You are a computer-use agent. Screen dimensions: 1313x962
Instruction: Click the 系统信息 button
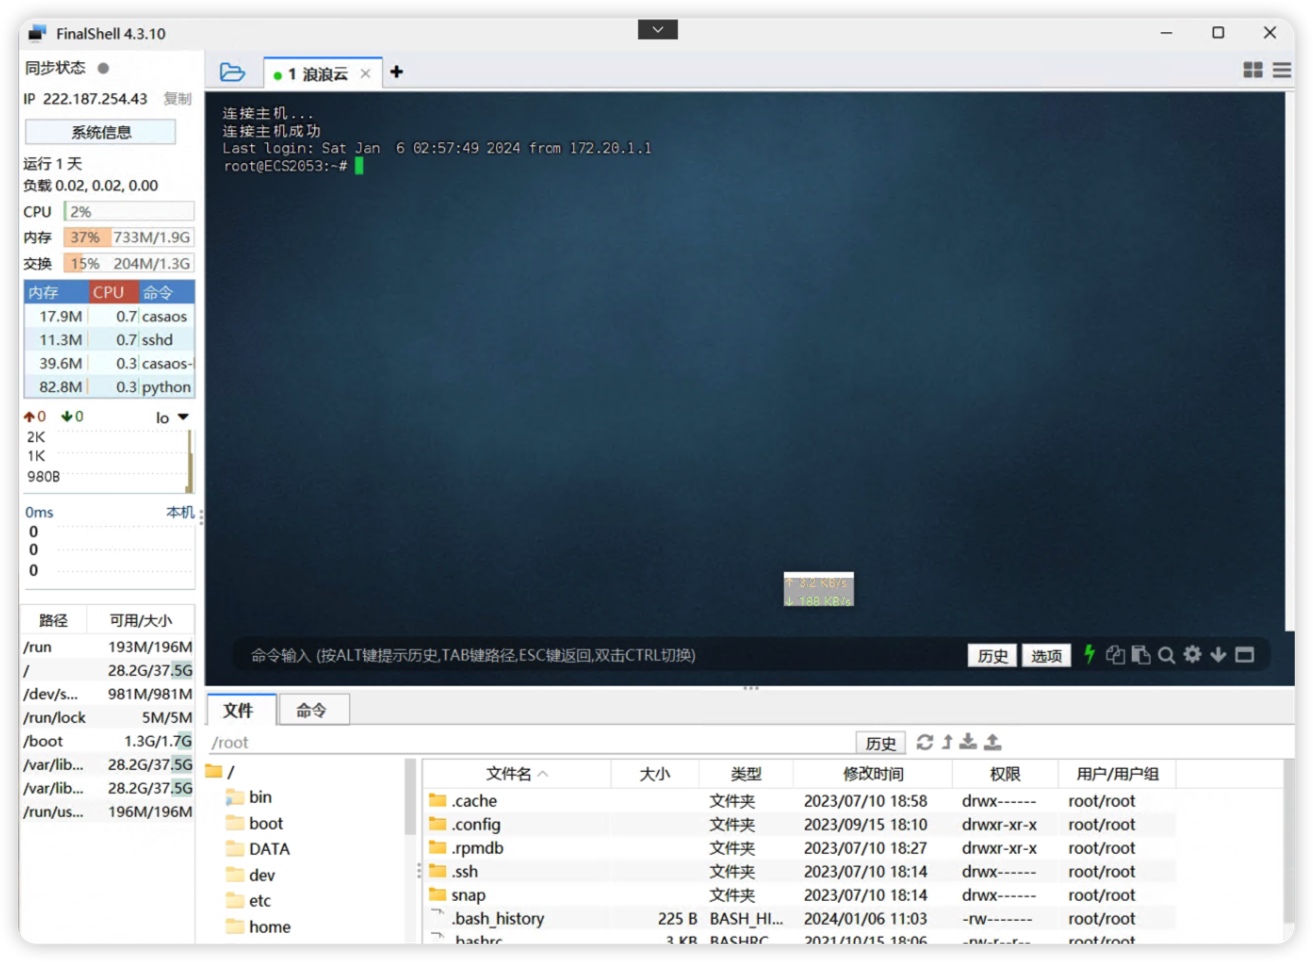(x=100, y=132)
